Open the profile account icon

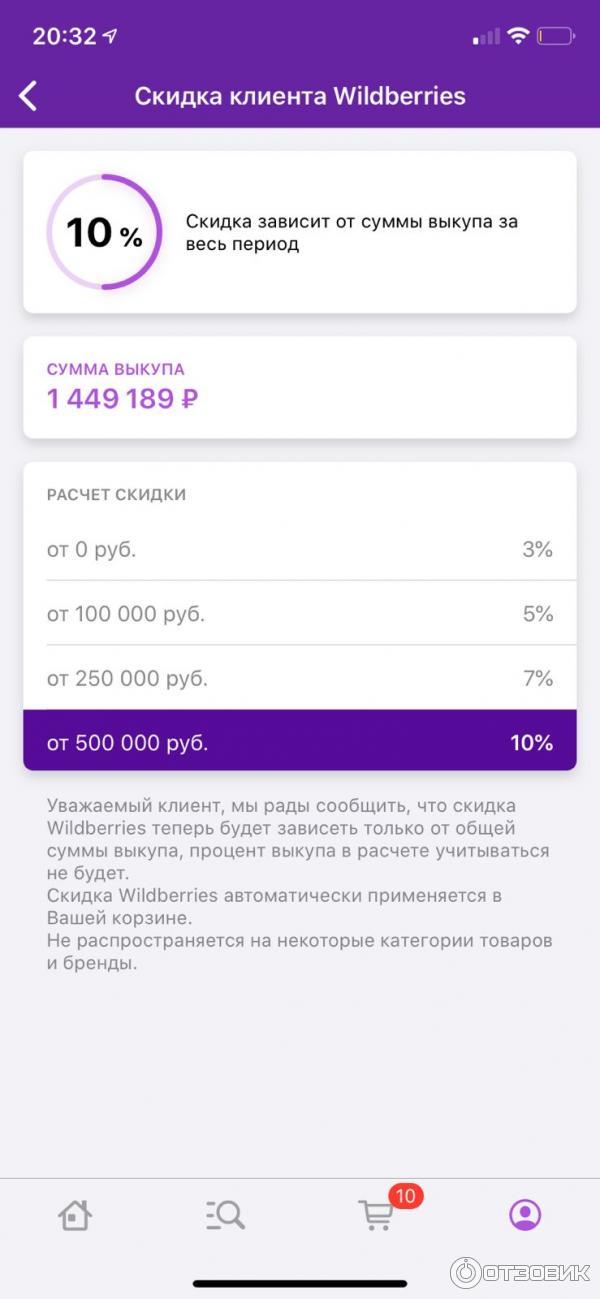tap(525, 1215)
